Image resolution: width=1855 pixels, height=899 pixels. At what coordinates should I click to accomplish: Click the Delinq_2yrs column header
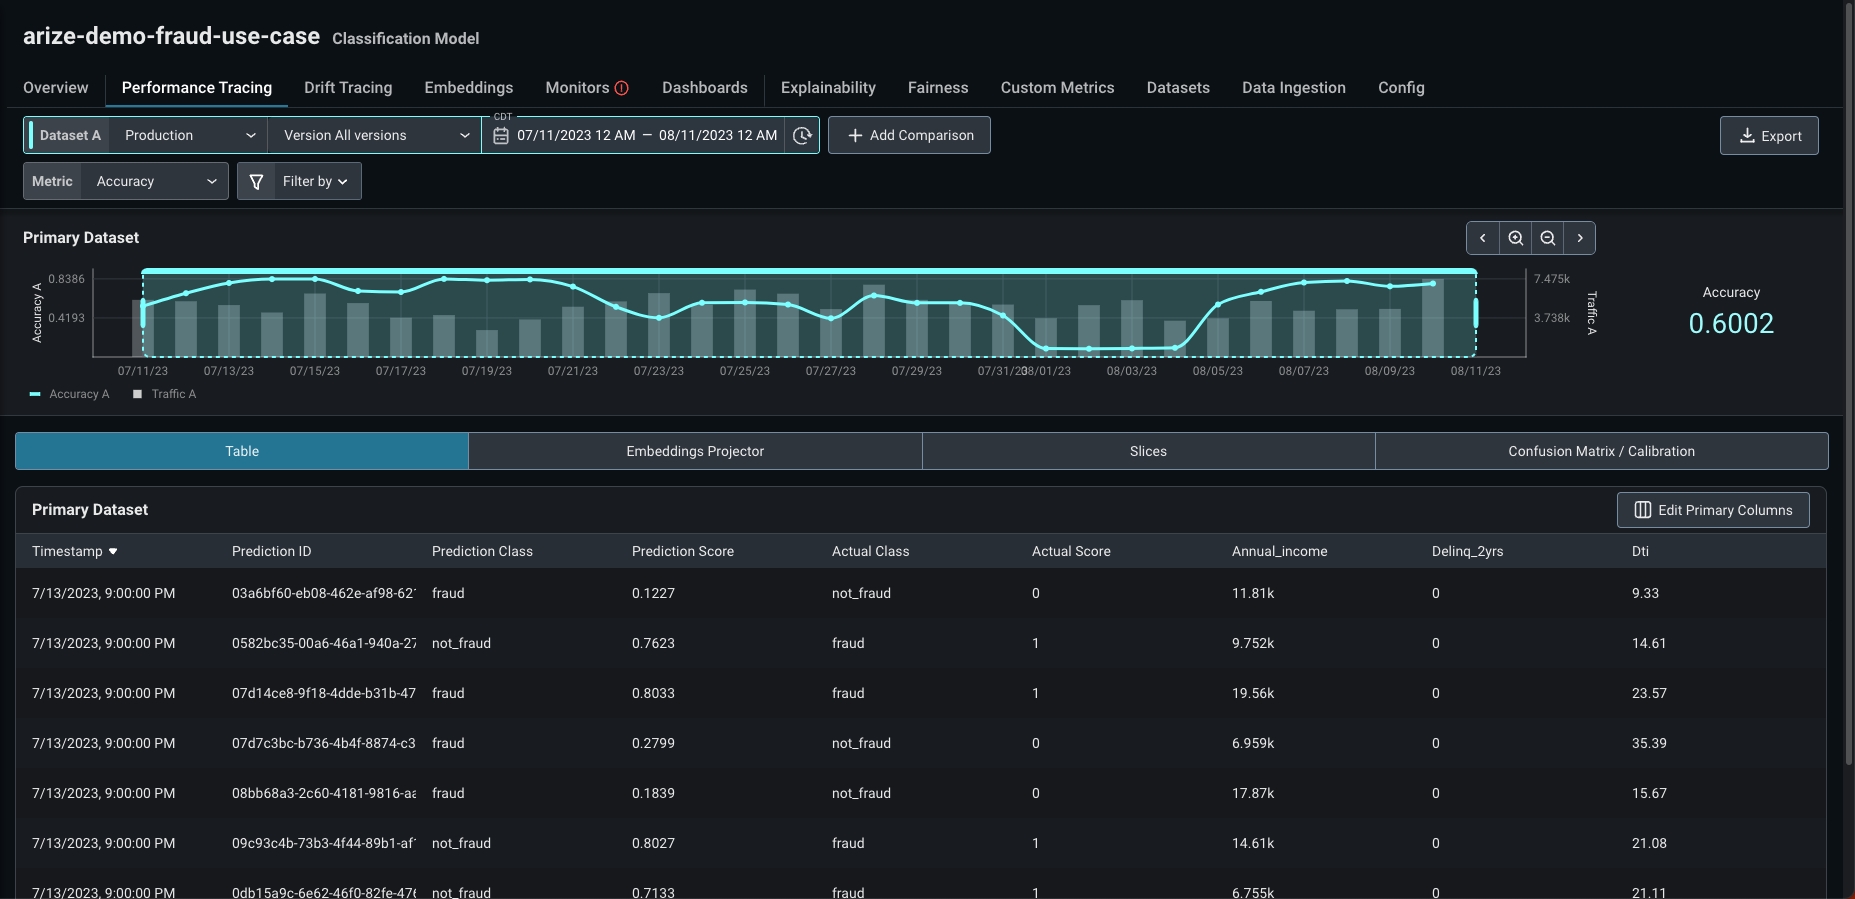click(1468, 551)
